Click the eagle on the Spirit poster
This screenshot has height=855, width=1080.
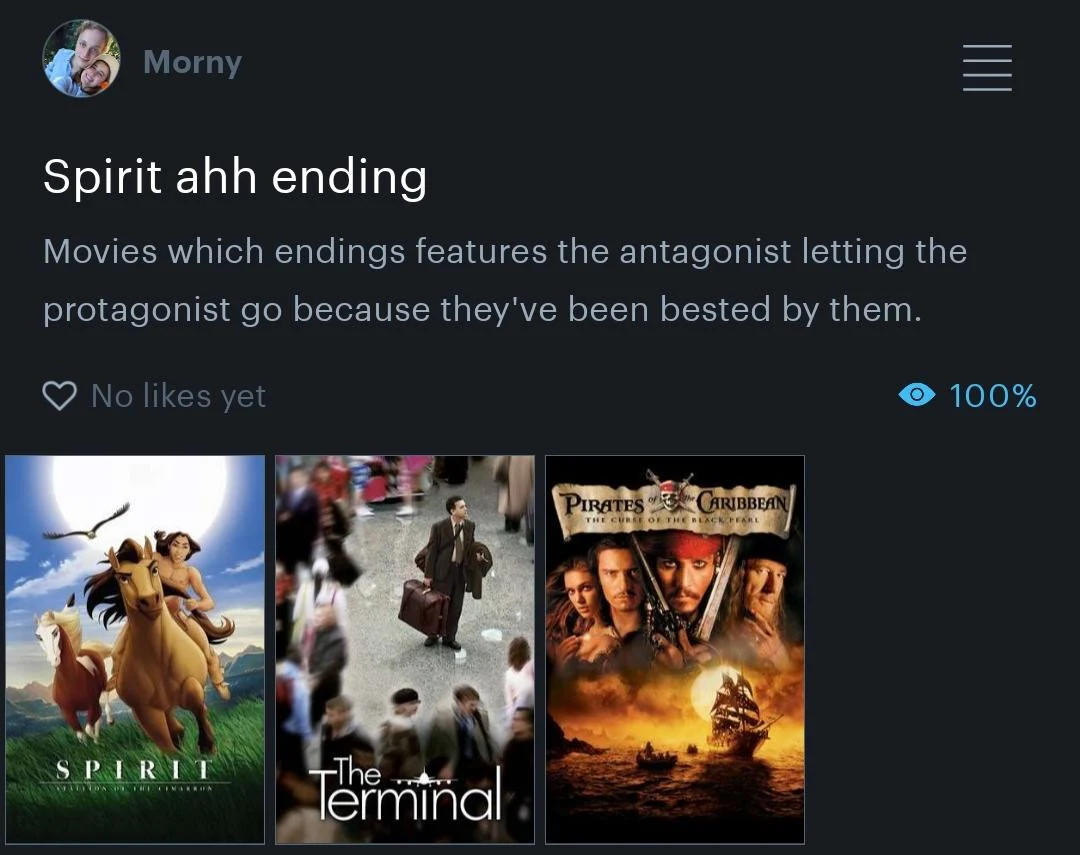[87, 524]
